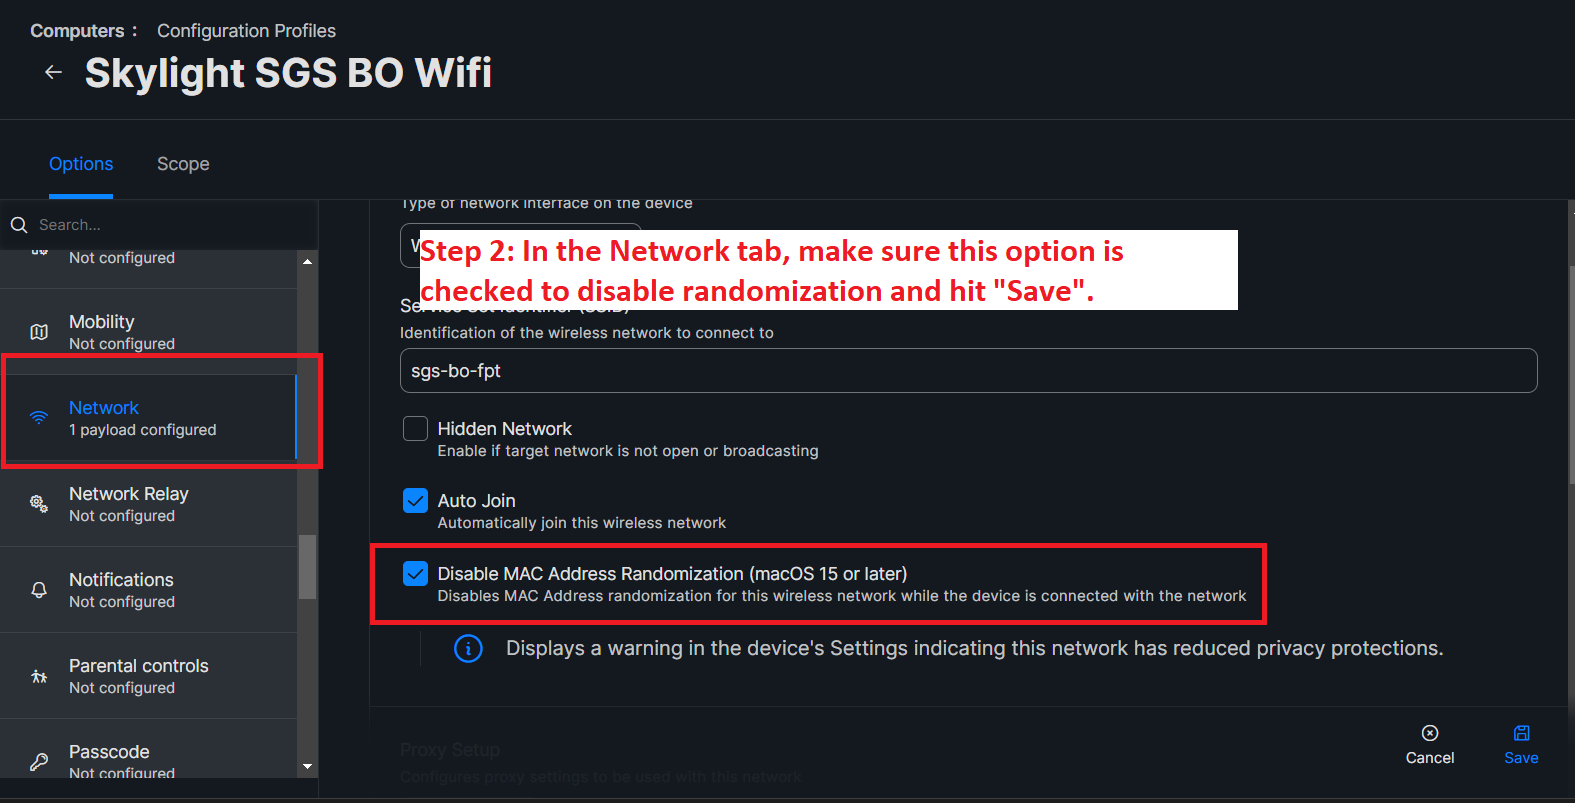The width and height of the screenshot is (1575, 803).
Task: Switch to the Scope tab
Action: 183,164
